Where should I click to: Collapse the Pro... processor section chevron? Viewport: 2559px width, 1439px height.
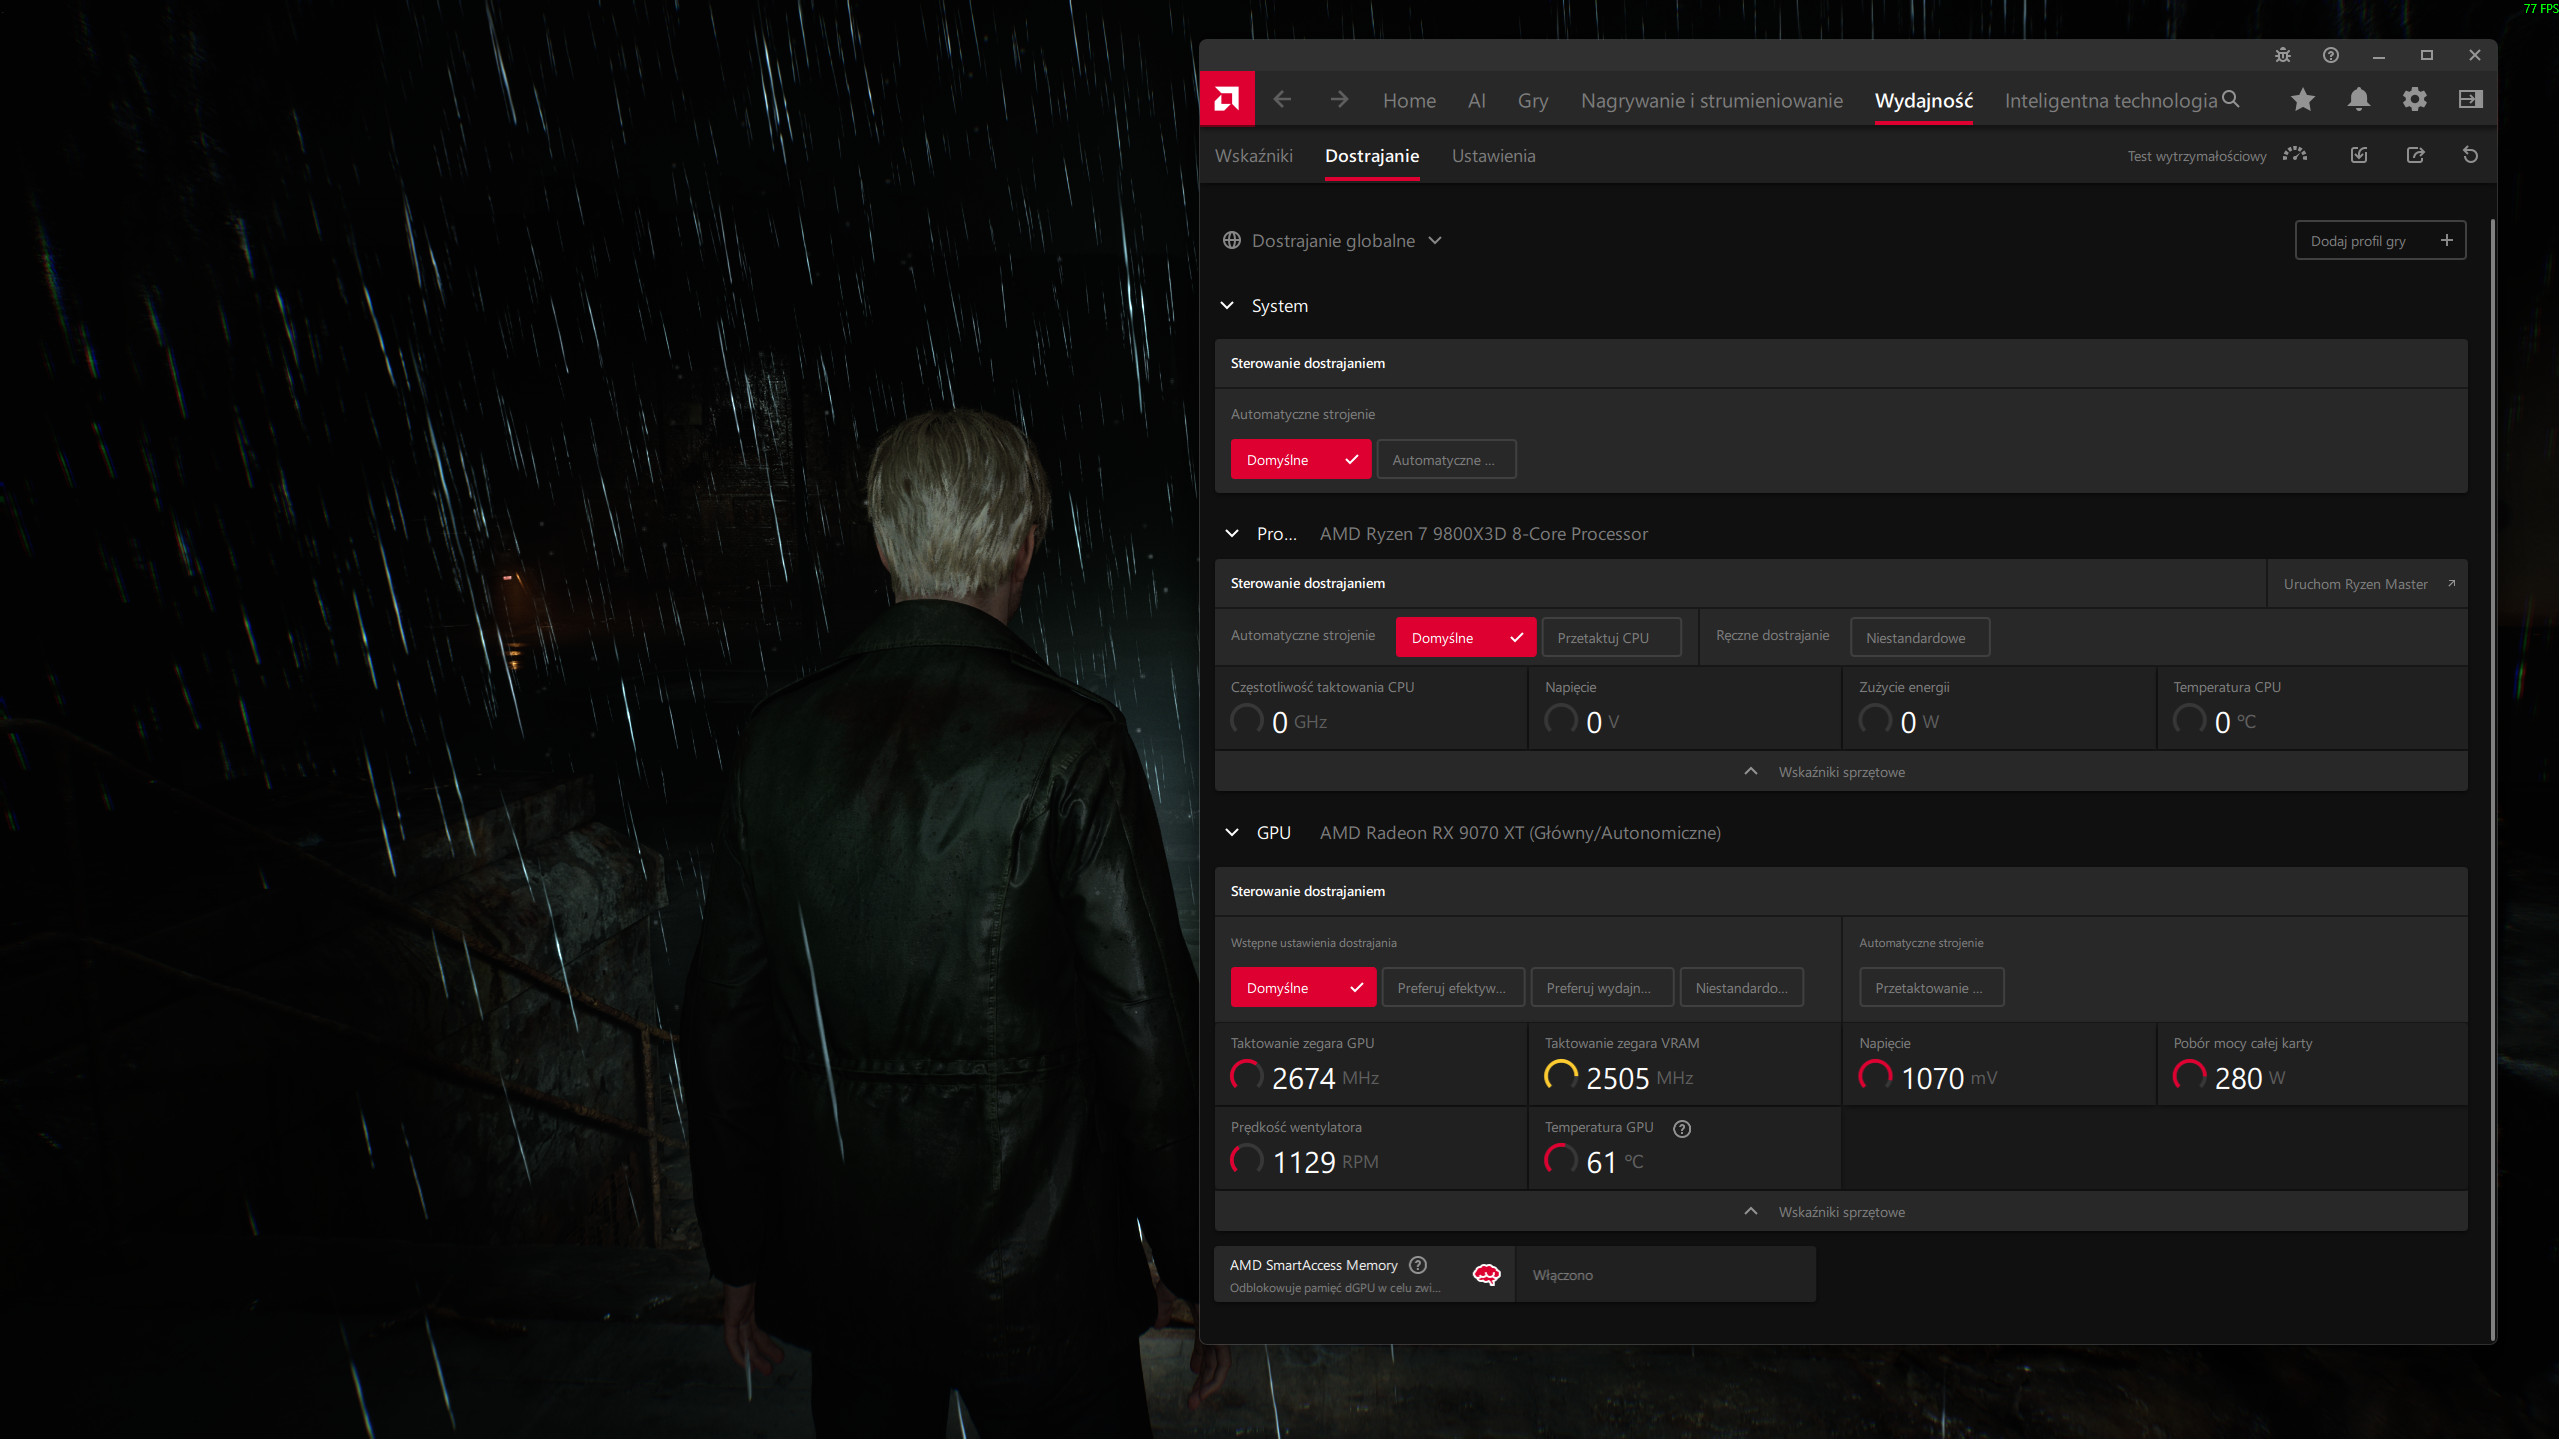pyautogui.click(x=1232, y=534)
